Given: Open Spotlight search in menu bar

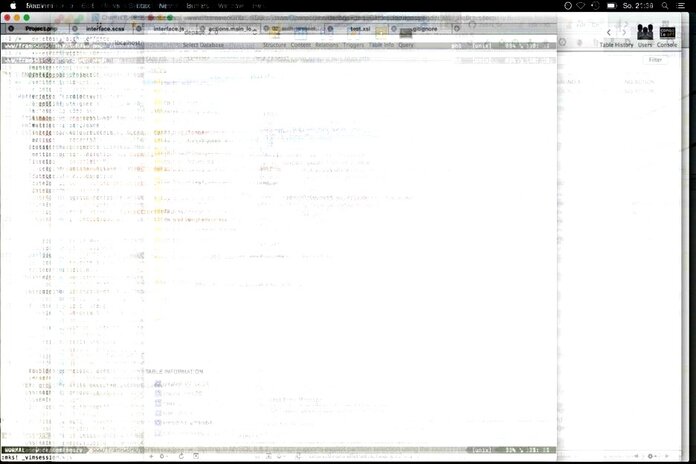Looking at the screenshot, I should 665,6.
